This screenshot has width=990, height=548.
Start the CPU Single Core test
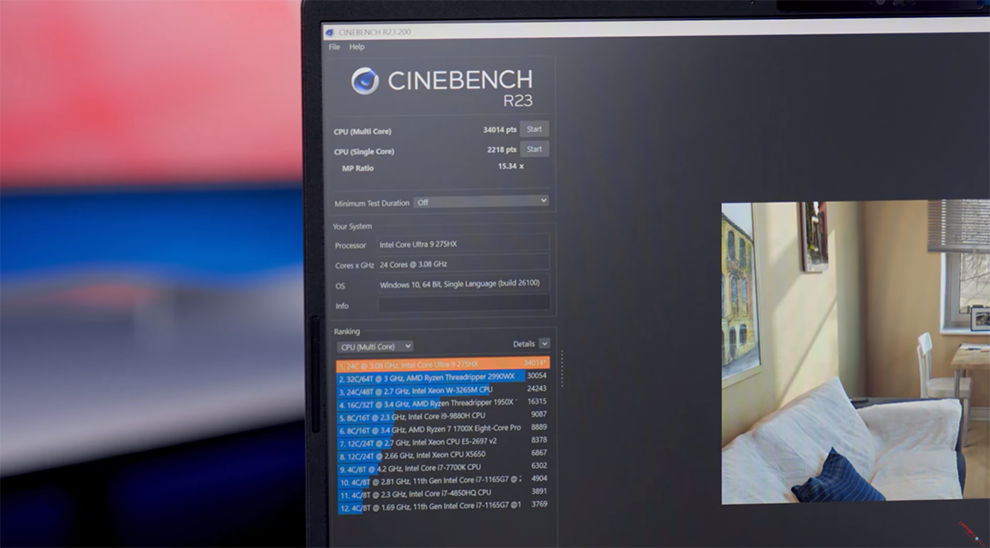point(534,149)
